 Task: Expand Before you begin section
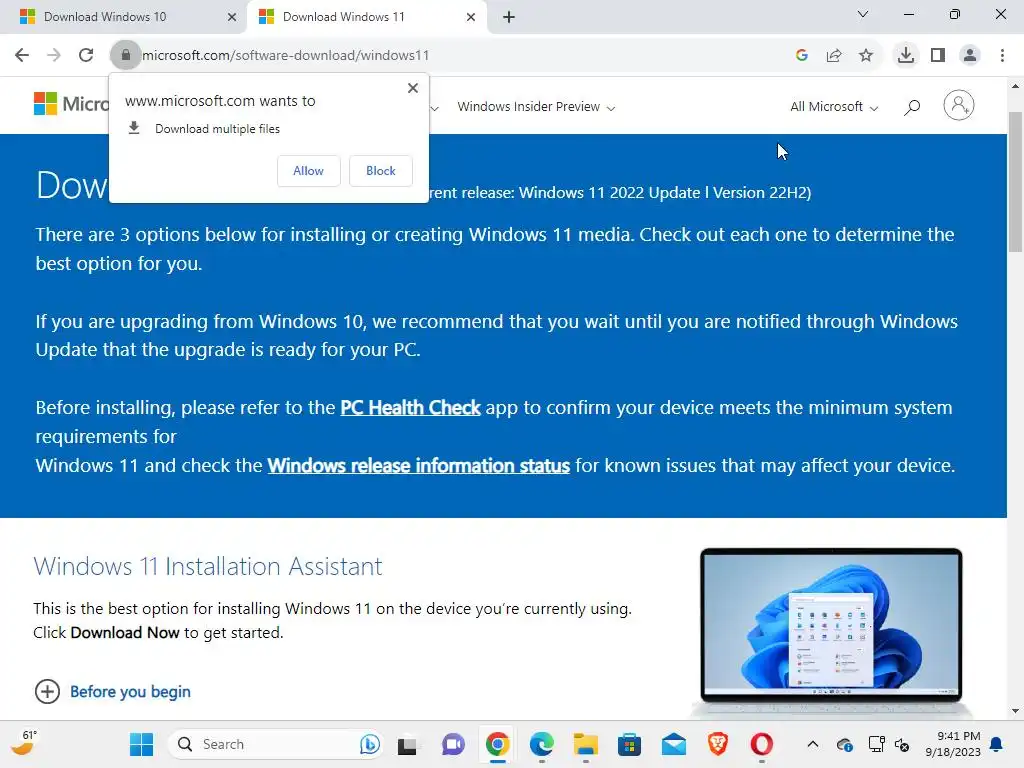click(112, 692)
